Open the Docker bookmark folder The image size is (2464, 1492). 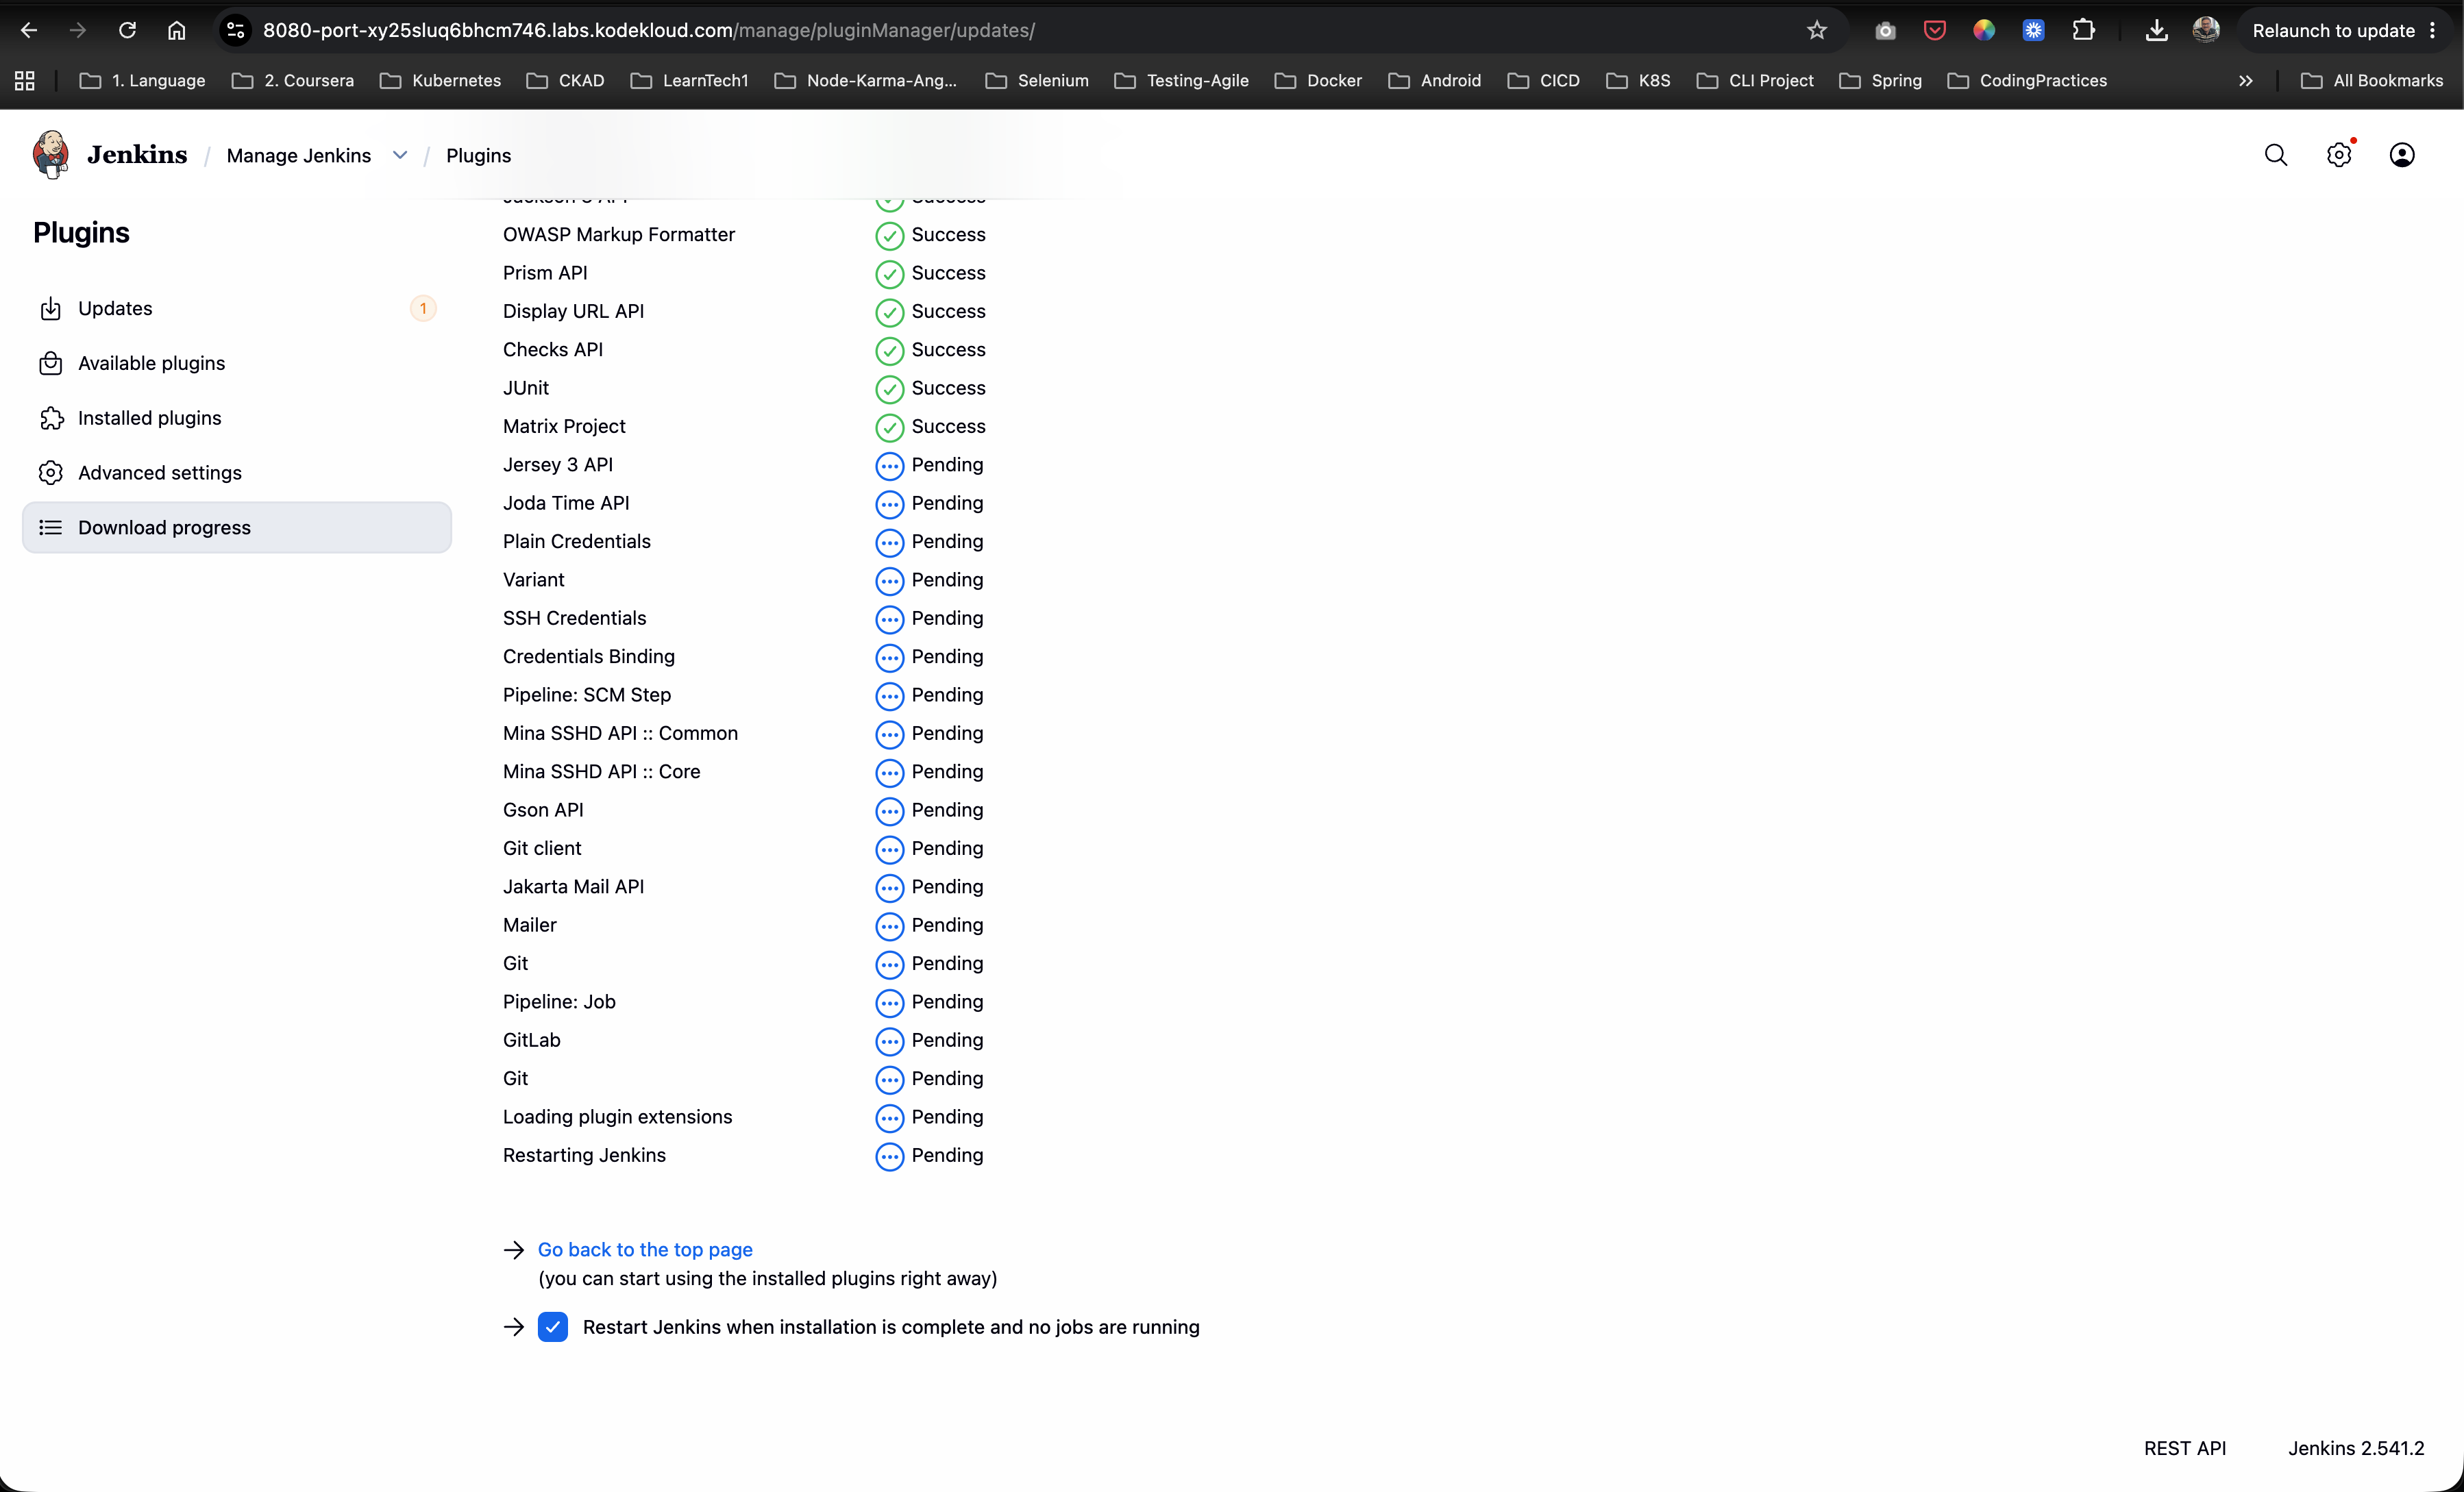click(x=1318, y=80)
